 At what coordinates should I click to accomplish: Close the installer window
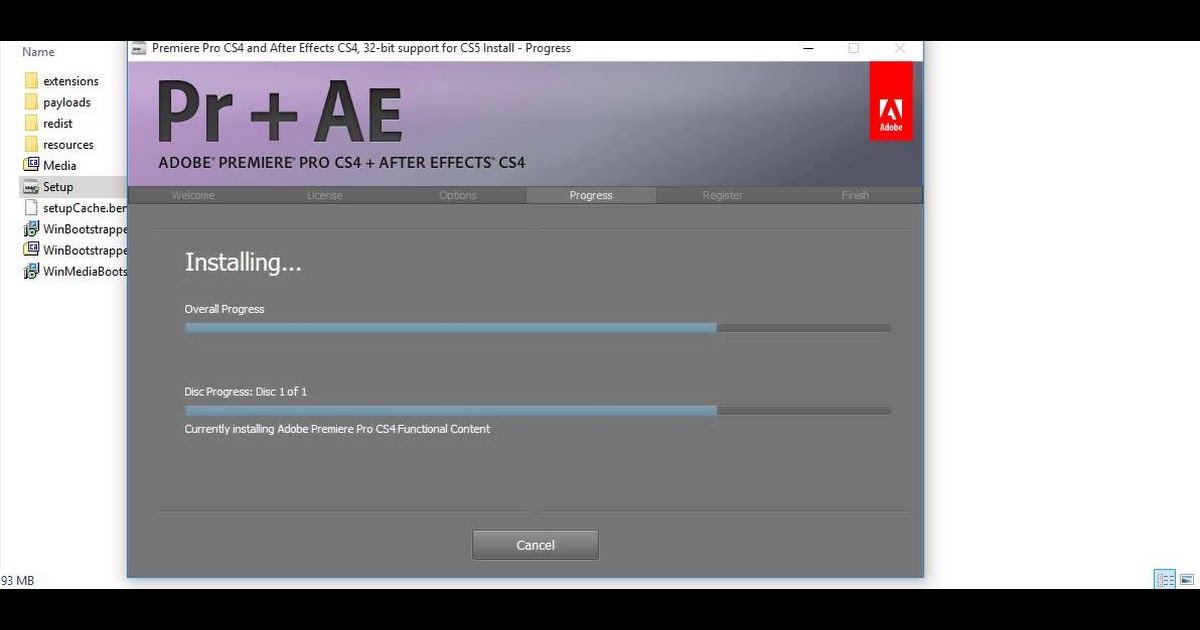[x=899, y=48]
